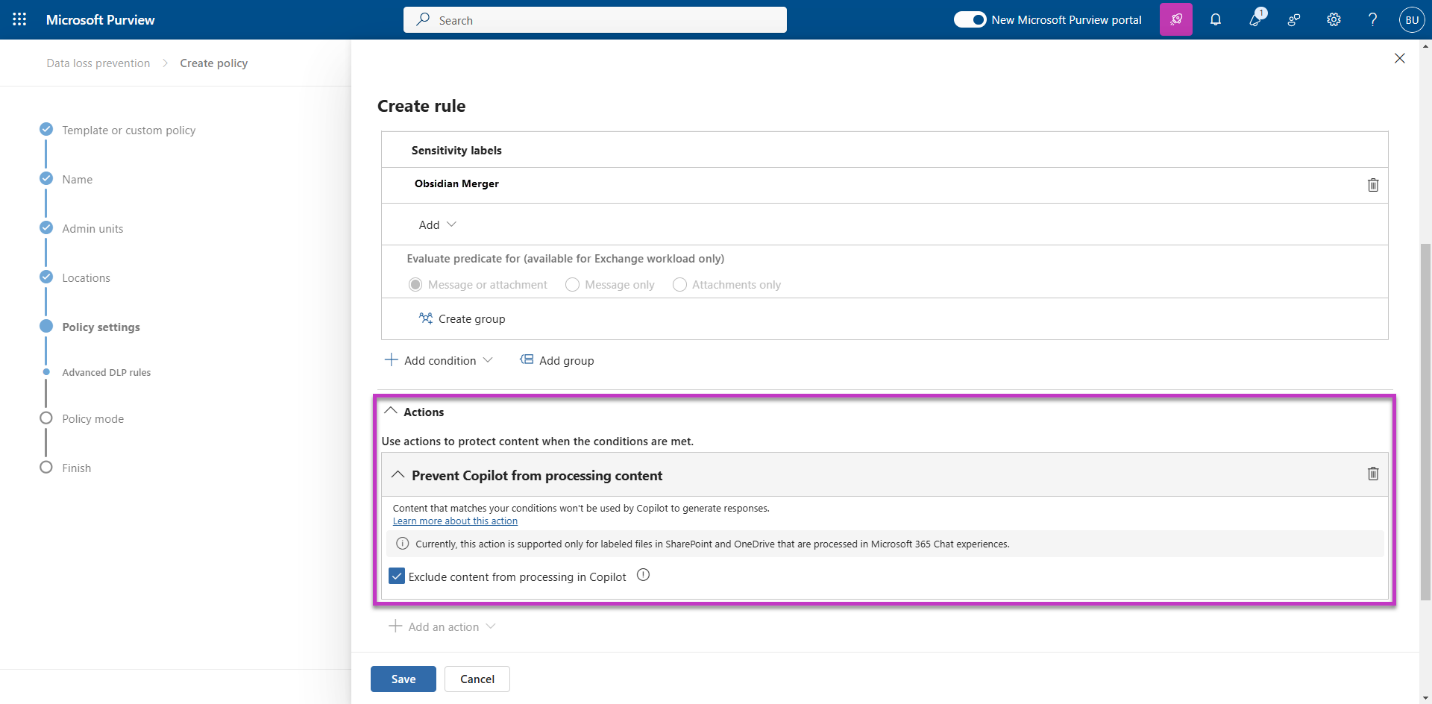Screen dimensions: 1432x704
Task: Click the top Search box
Action: pyautogui.click(x=595, y=20)
